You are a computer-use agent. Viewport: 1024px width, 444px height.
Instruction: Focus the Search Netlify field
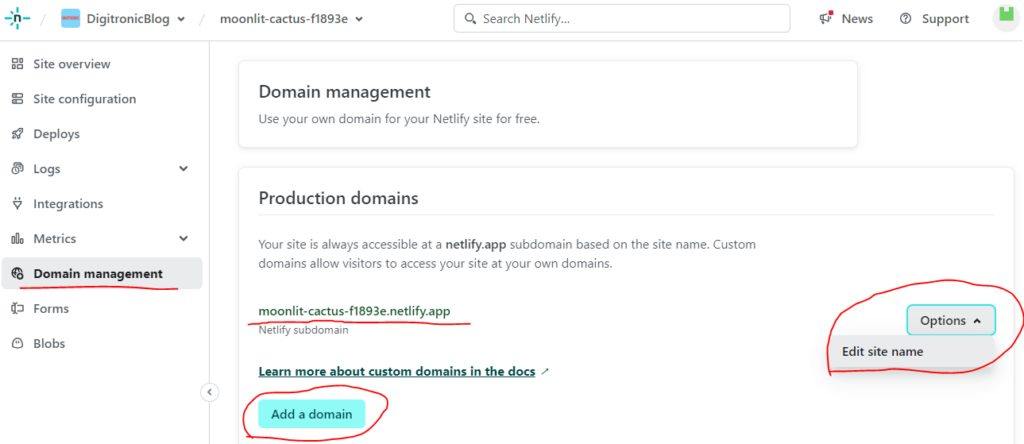(622, 18)
